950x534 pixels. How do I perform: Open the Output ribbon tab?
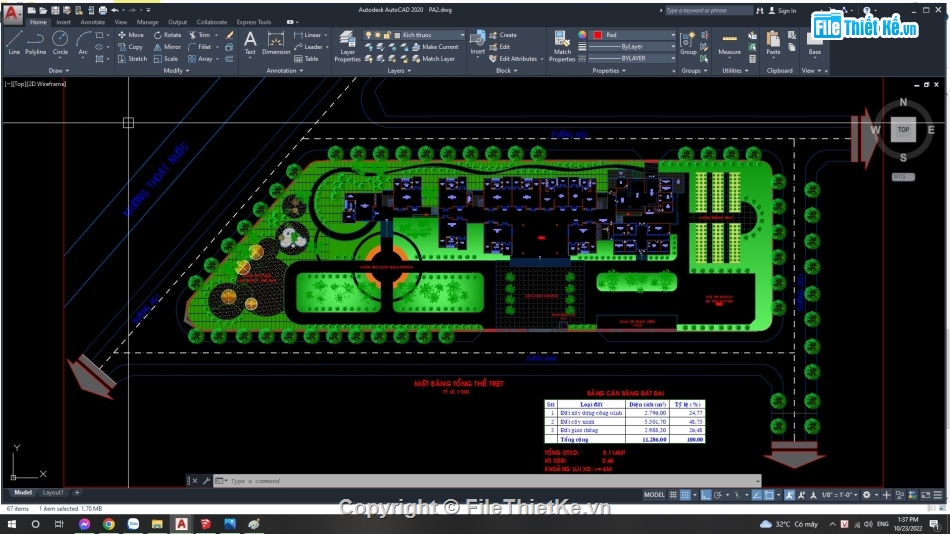coord(178,22)
